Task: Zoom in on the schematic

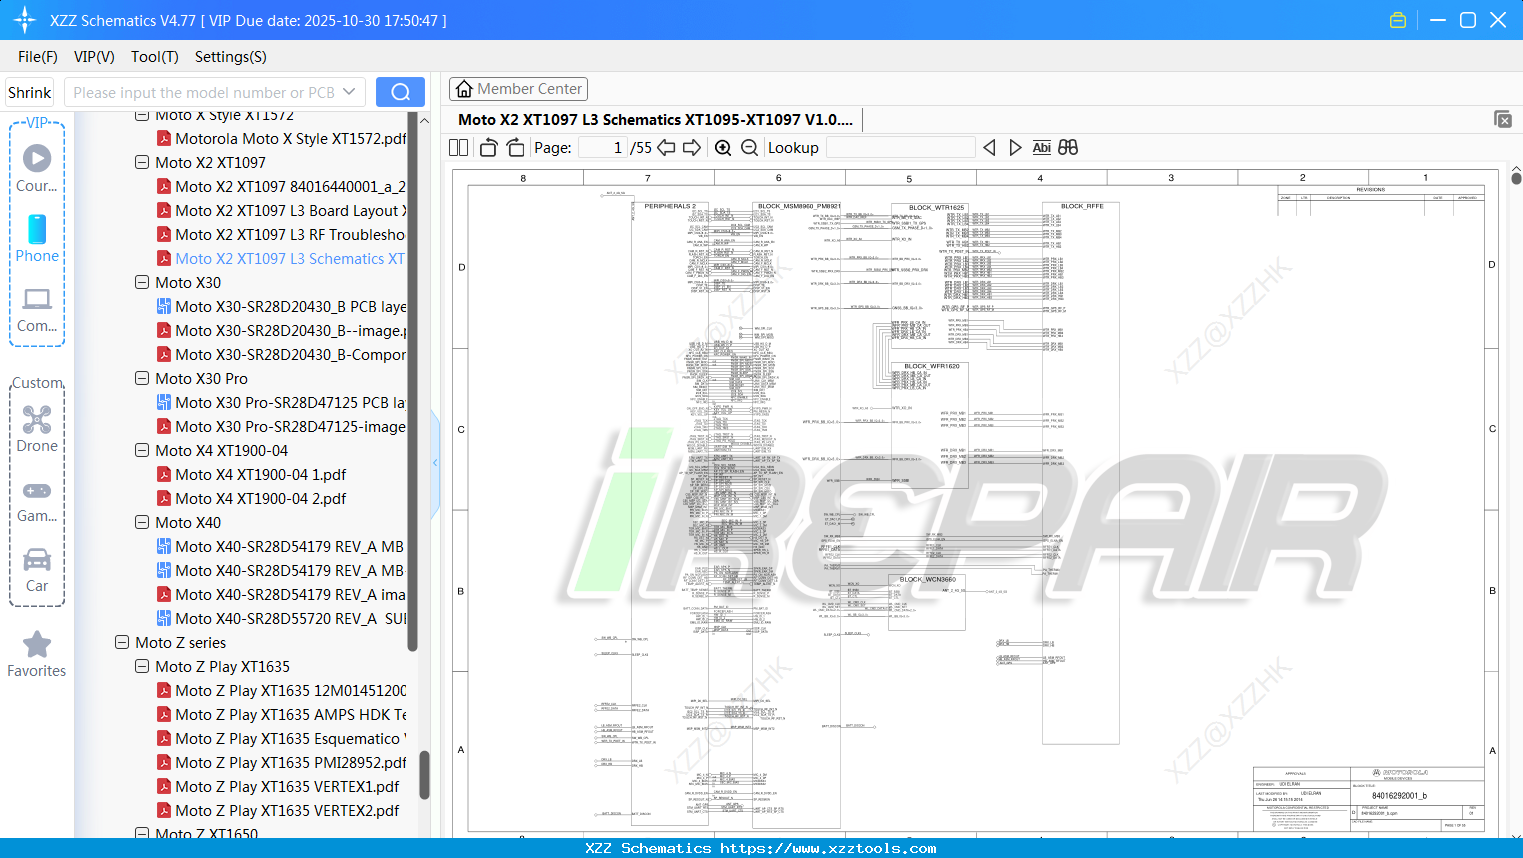Action: (x=722, y=147)
